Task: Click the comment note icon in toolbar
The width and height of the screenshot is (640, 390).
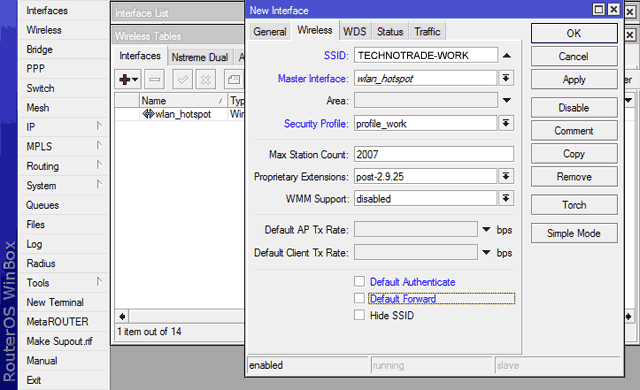Action: (234, 80)
